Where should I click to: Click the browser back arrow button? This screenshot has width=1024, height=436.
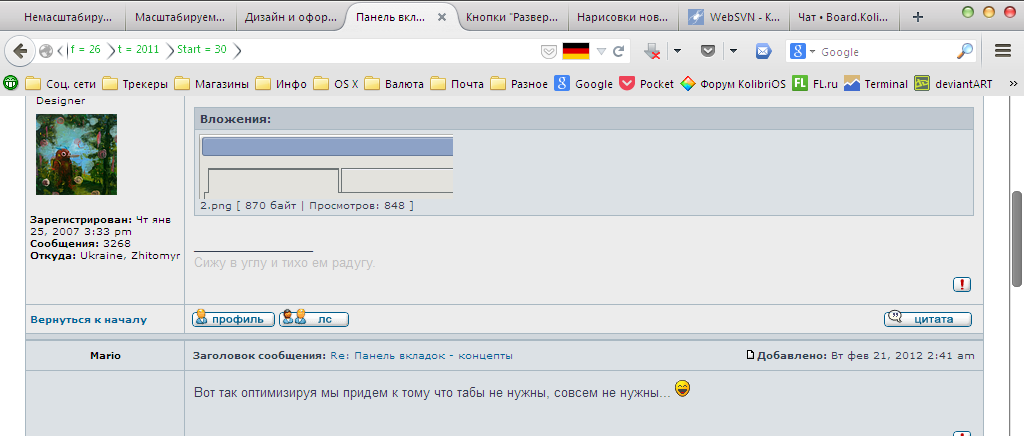point(21,51)
